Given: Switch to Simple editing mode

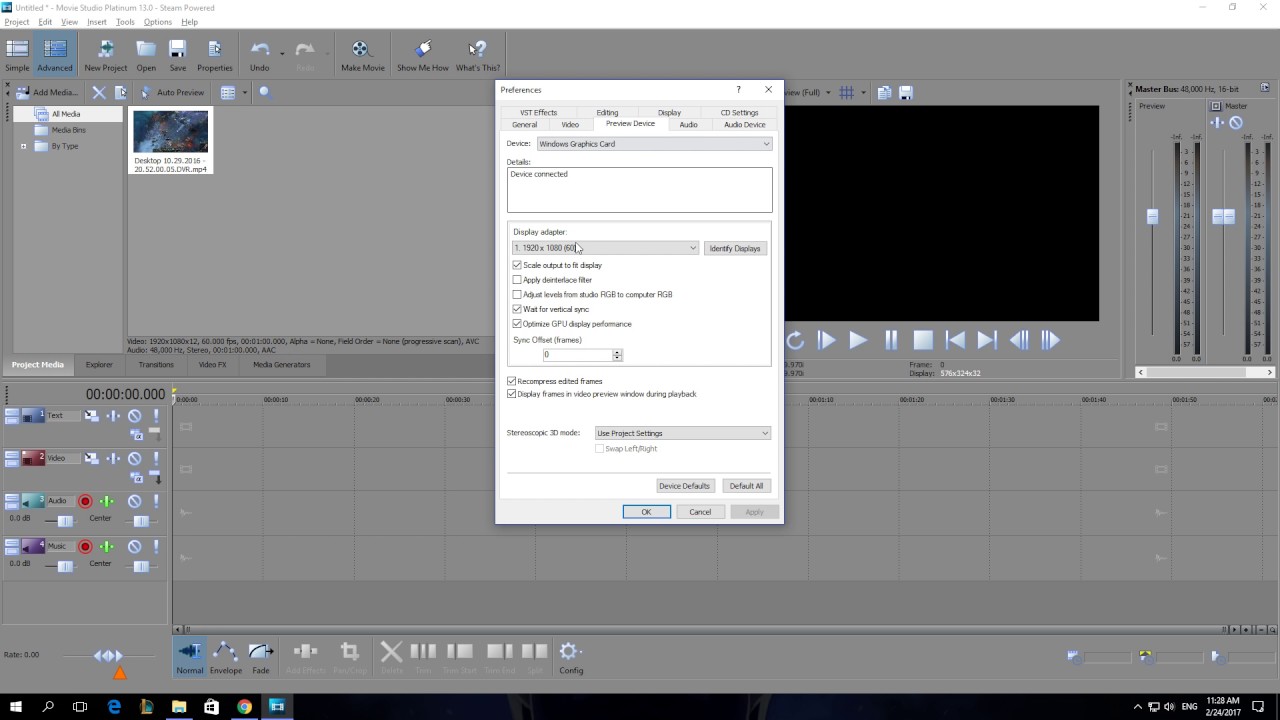Looking at the screenshot, I should 17,56.
